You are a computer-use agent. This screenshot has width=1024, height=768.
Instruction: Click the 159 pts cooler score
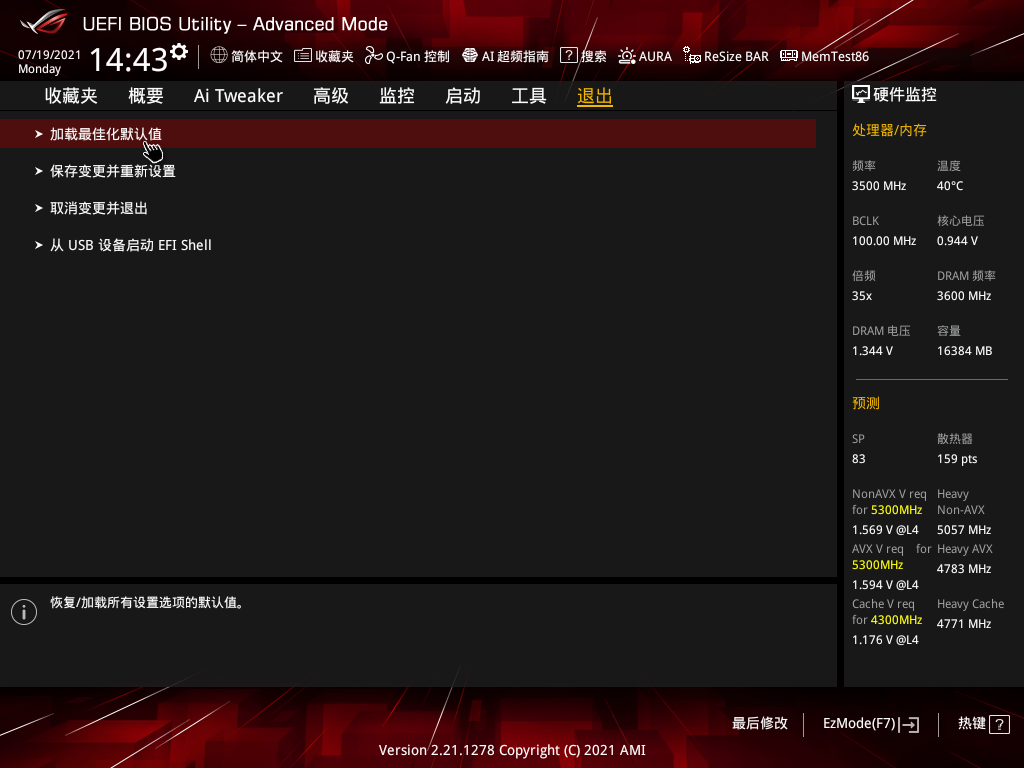957,459
